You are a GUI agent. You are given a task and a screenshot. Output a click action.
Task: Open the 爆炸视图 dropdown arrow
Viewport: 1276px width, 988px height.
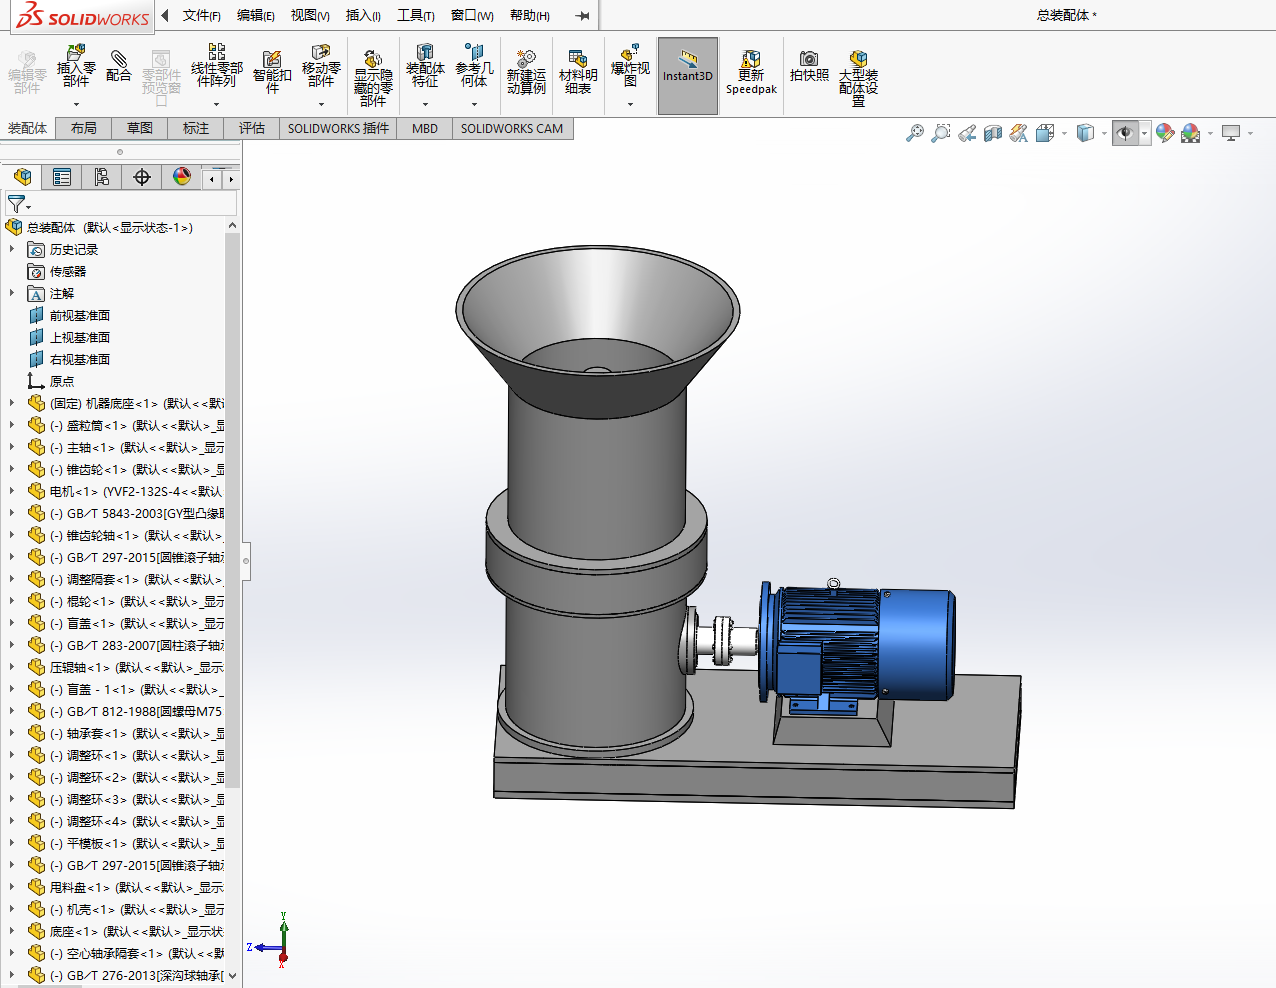click(630, 104)
